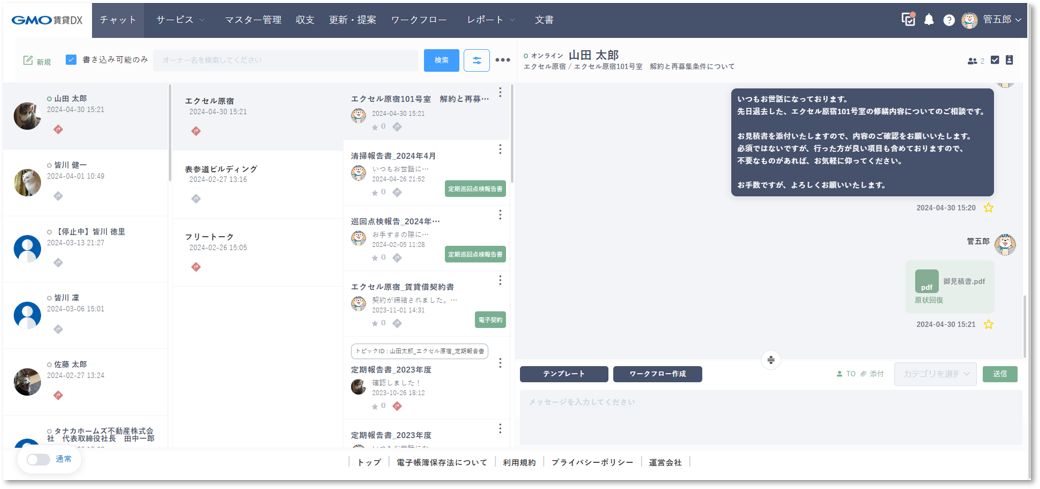Image resolution: width=1040 pixels, height=489 pixels.
Task: Star the message sent at 2024-04-30 15:20
Action: [988, 208]
